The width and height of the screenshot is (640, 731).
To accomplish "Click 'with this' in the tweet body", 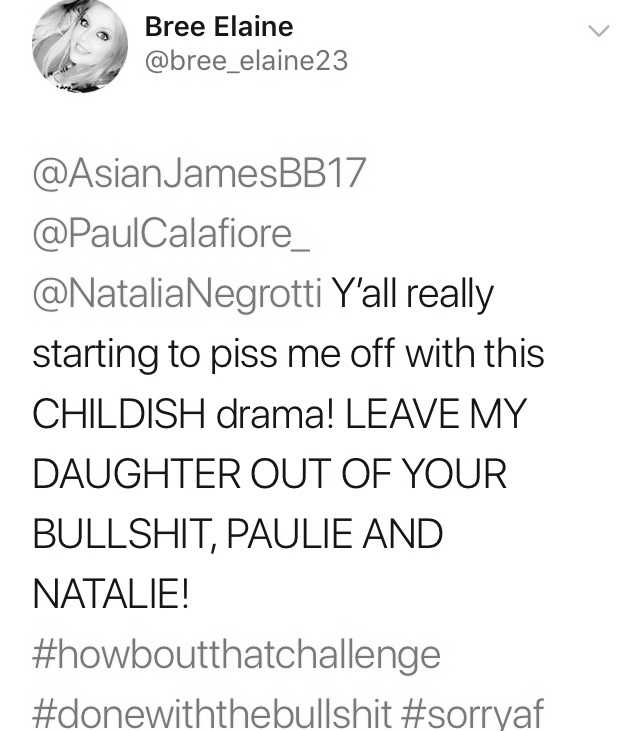I will click(475, 354).
